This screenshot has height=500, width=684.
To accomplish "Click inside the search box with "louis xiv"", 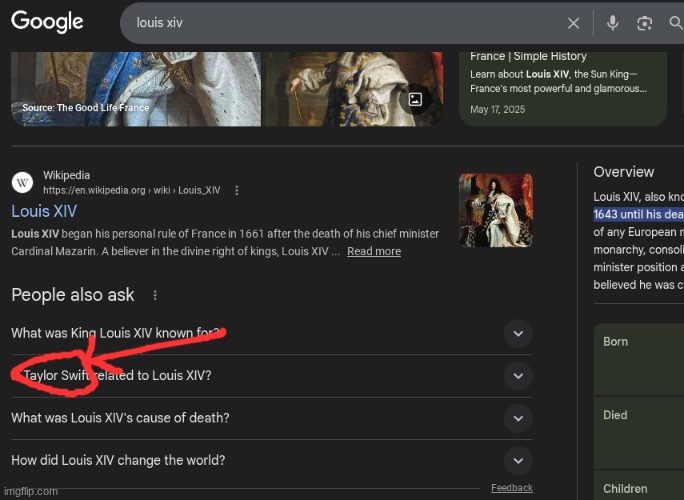I will click(340, 23).
